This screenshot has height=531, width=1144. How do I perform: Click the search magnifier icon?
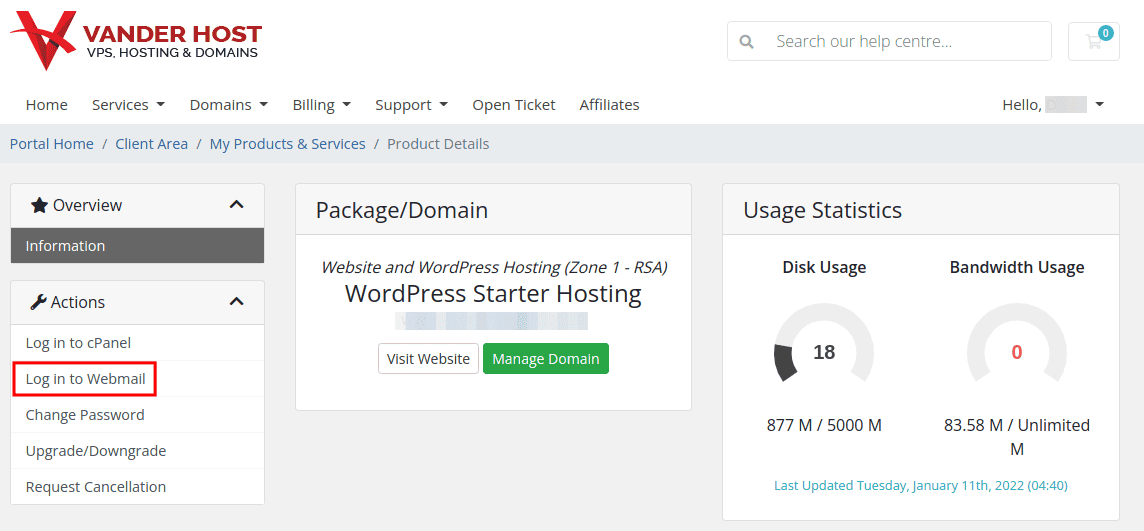[746, 42]
